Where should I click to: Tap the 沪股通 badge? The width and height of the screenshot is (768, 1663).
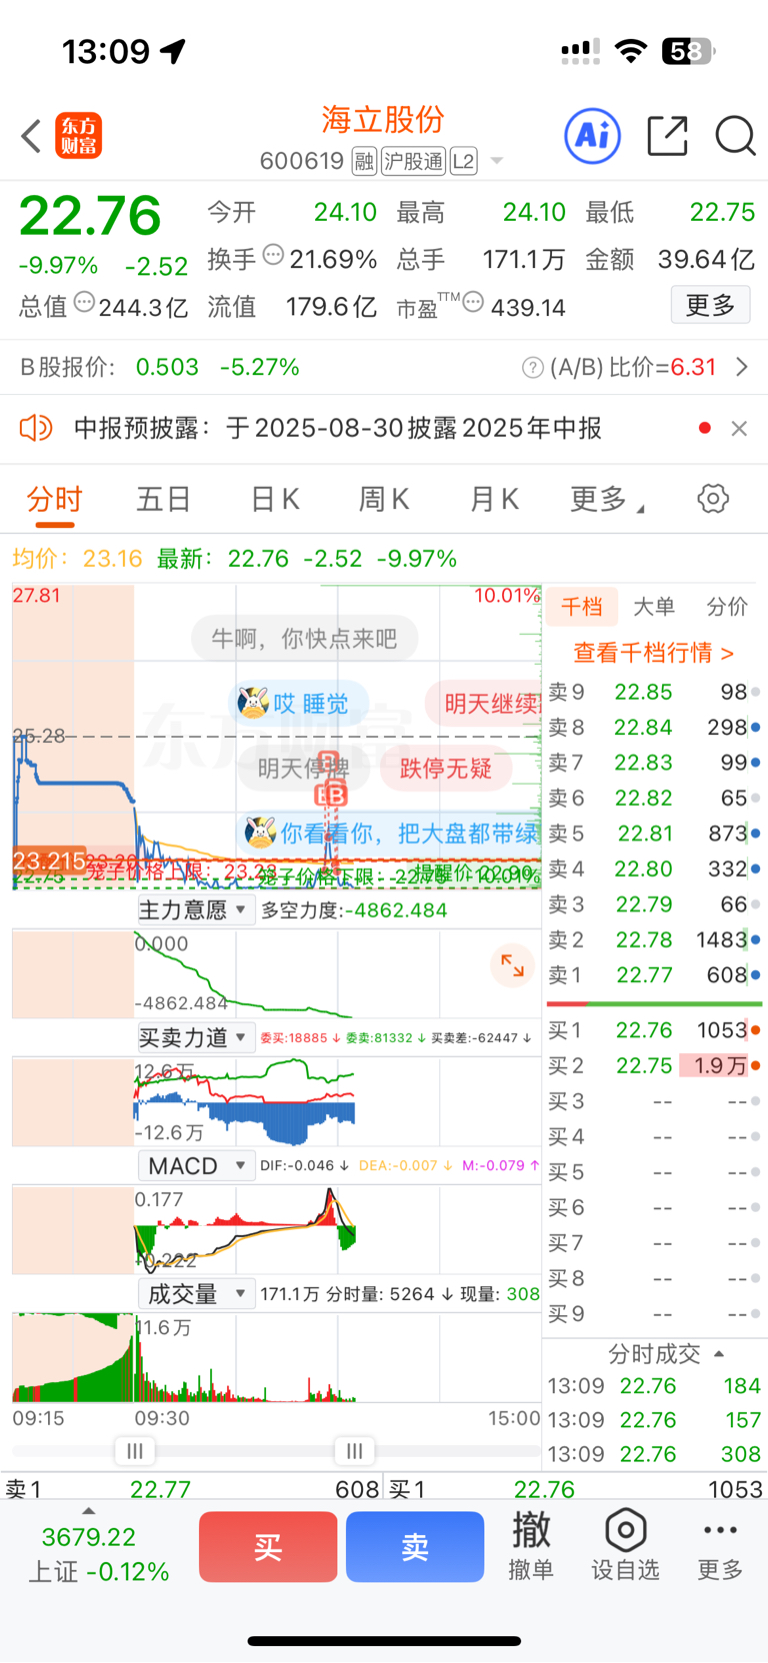tap(413, 161)
